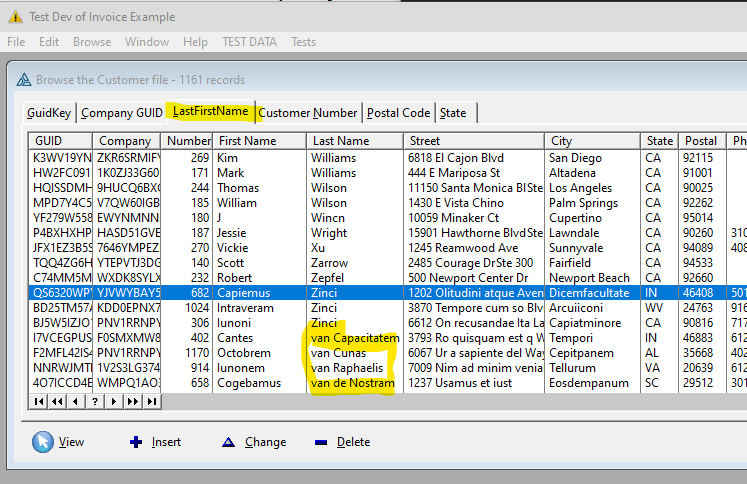Open the Tests menu
The height and width of the screenshot is (484, 747).
(303, 42)
